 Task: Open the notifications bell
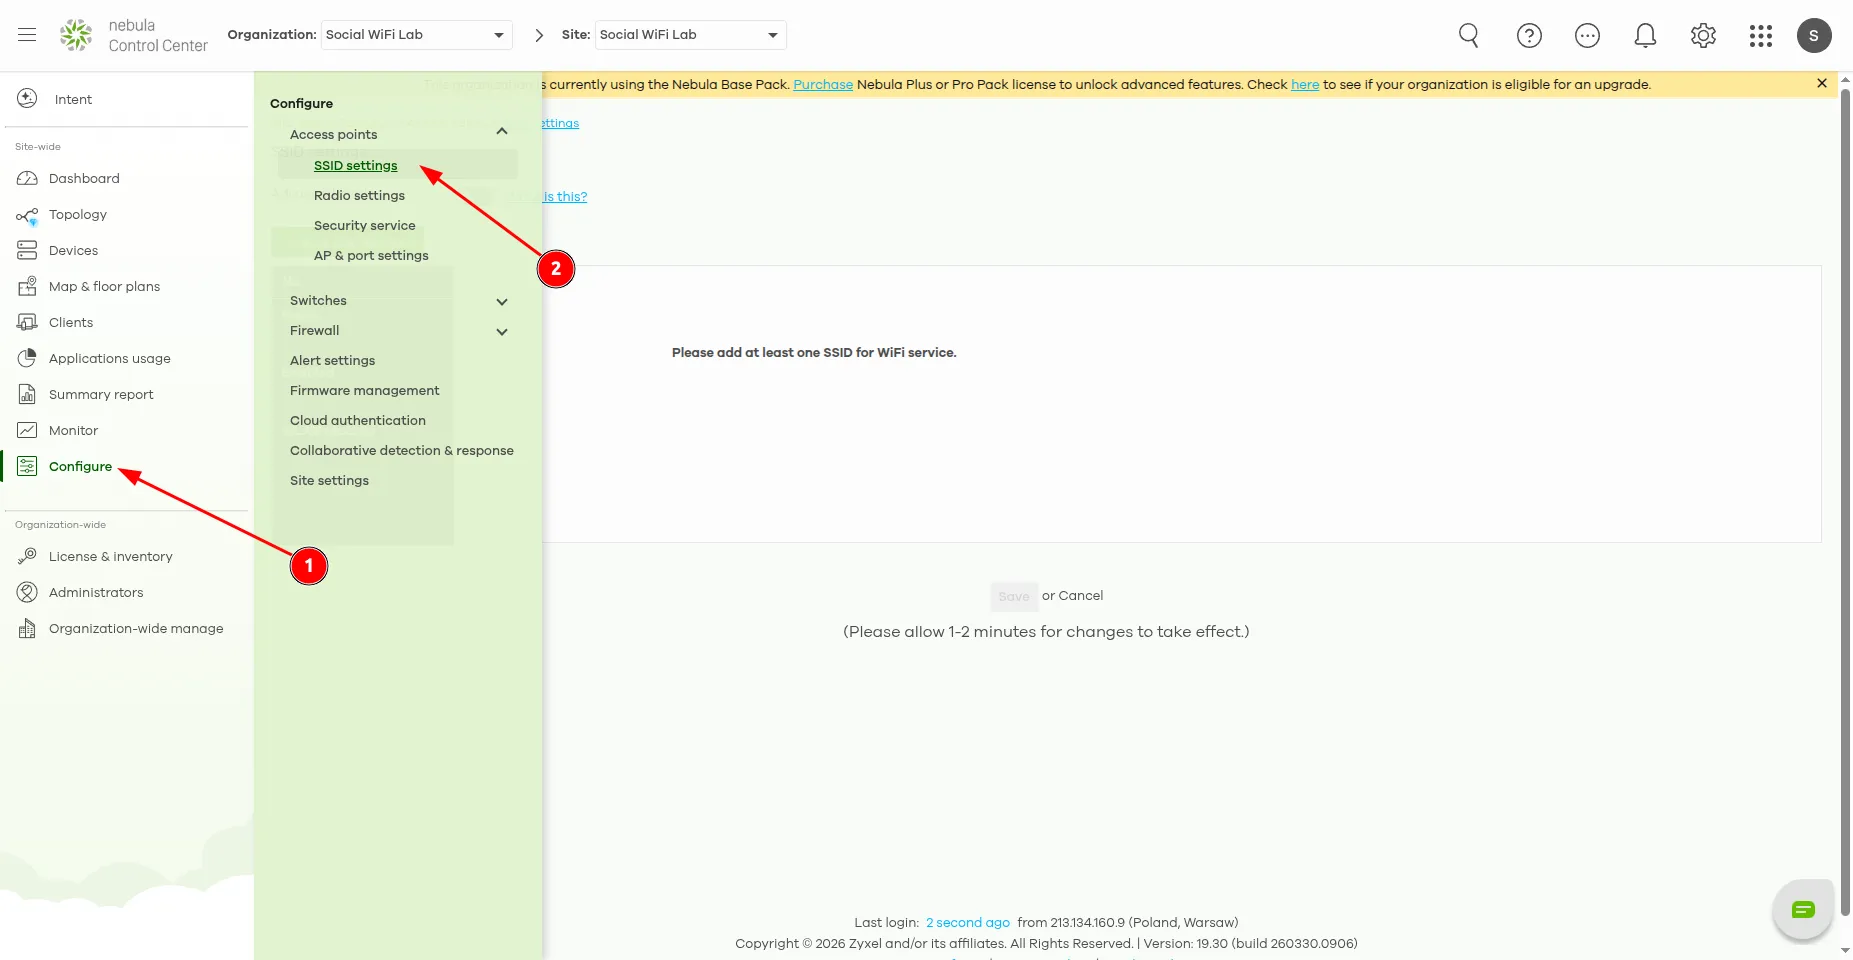1645,35
